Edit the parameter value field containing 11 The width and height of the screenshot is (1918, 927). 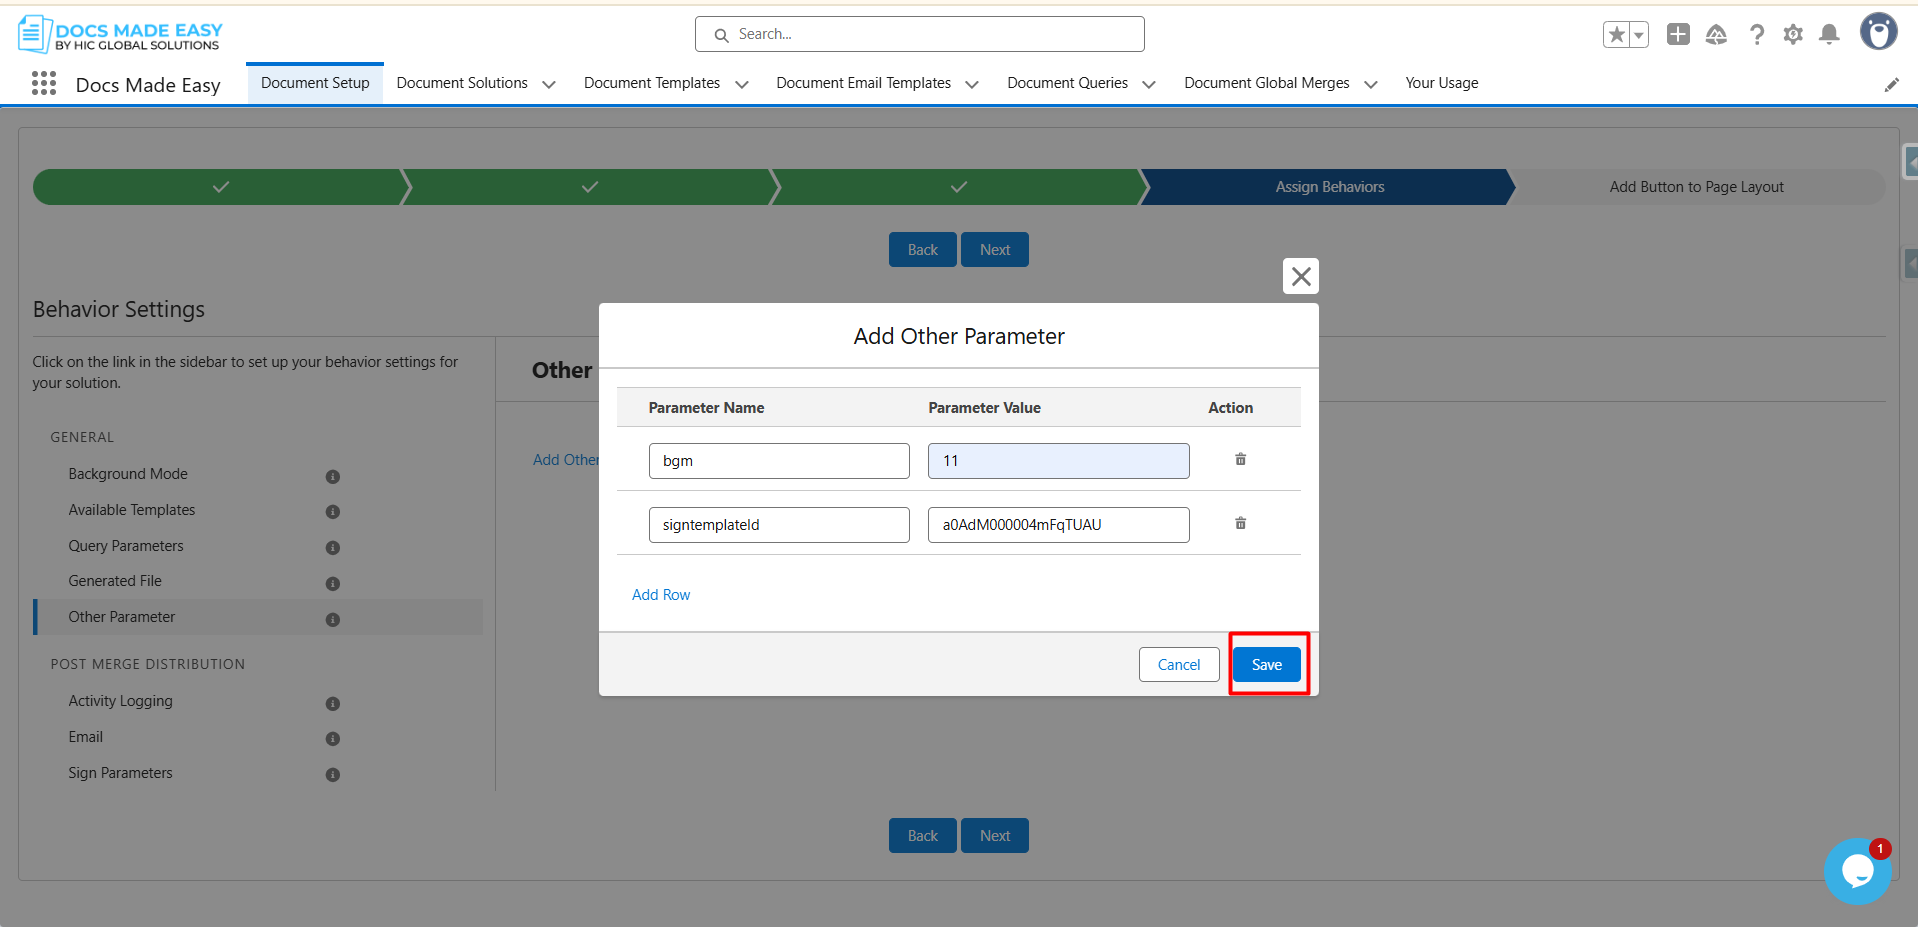click(1059, 461)
